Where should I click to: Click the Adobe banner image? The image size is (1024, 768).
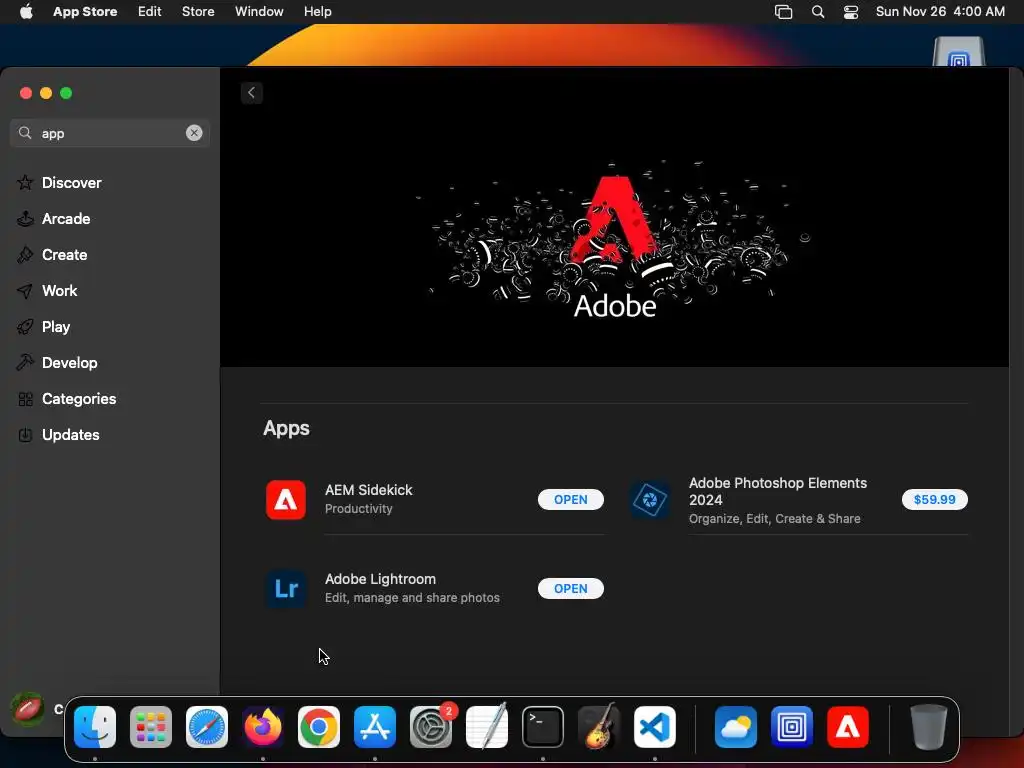614,217
